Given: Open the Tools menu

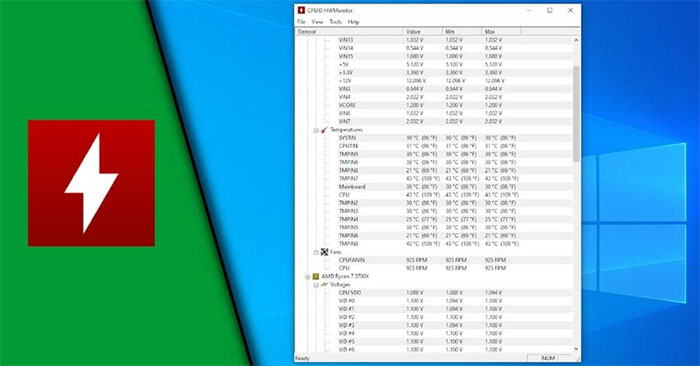Looking at the screenshot, I should click(x=335, y=22).
